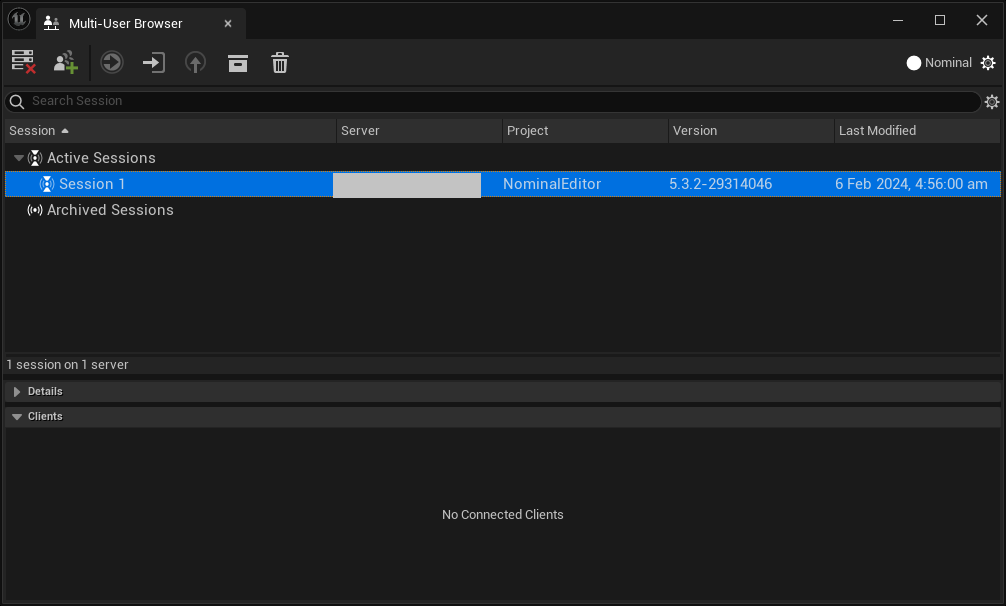Click the archive session box icon
1006x606 pixels.
pyautogui.click(x=237, y=62)
